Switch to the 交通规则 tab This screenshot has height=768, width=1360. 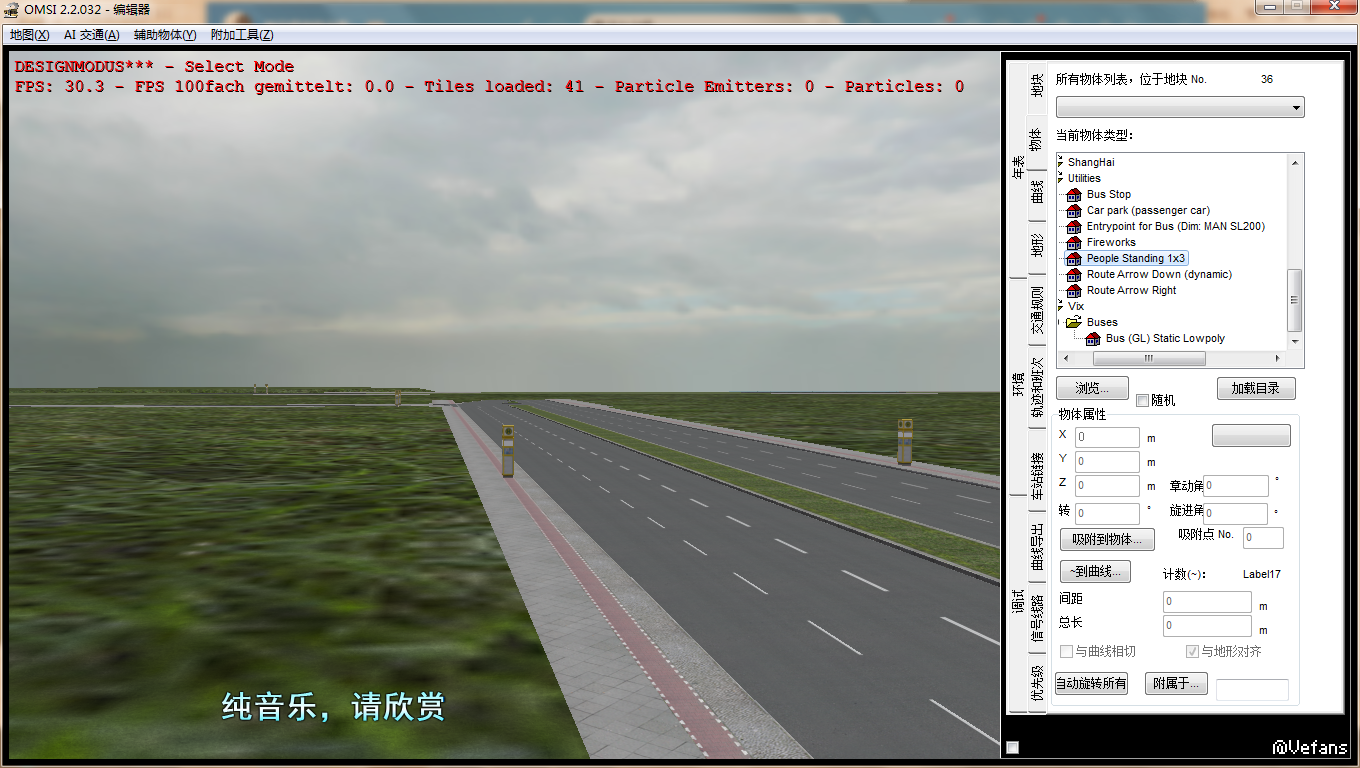[1037, 310]
